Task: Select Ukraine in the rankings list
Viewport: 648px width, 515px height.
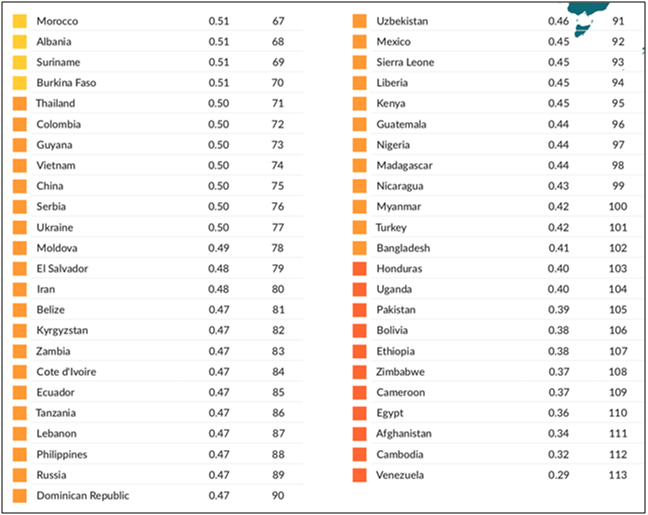Action: coord(54,227)
